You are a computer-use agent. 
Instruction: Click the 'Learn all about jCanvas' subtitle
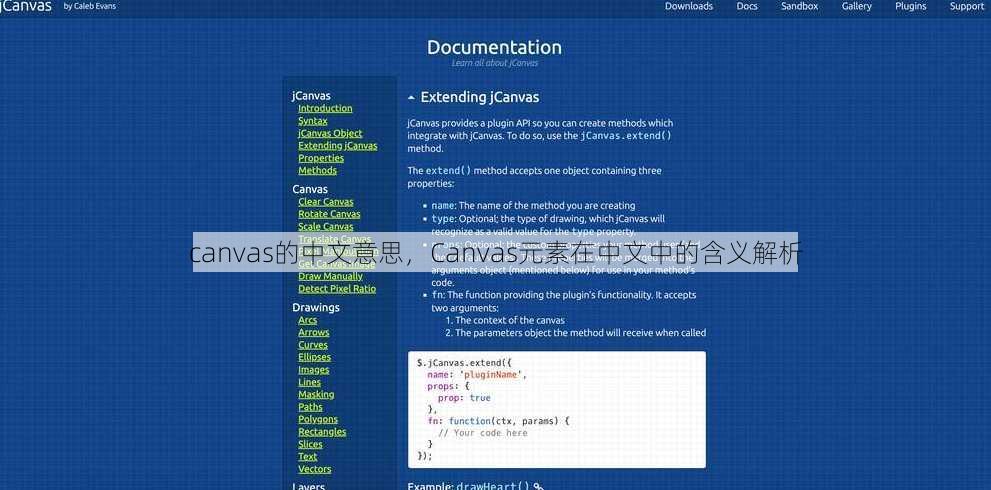[495, 63]
